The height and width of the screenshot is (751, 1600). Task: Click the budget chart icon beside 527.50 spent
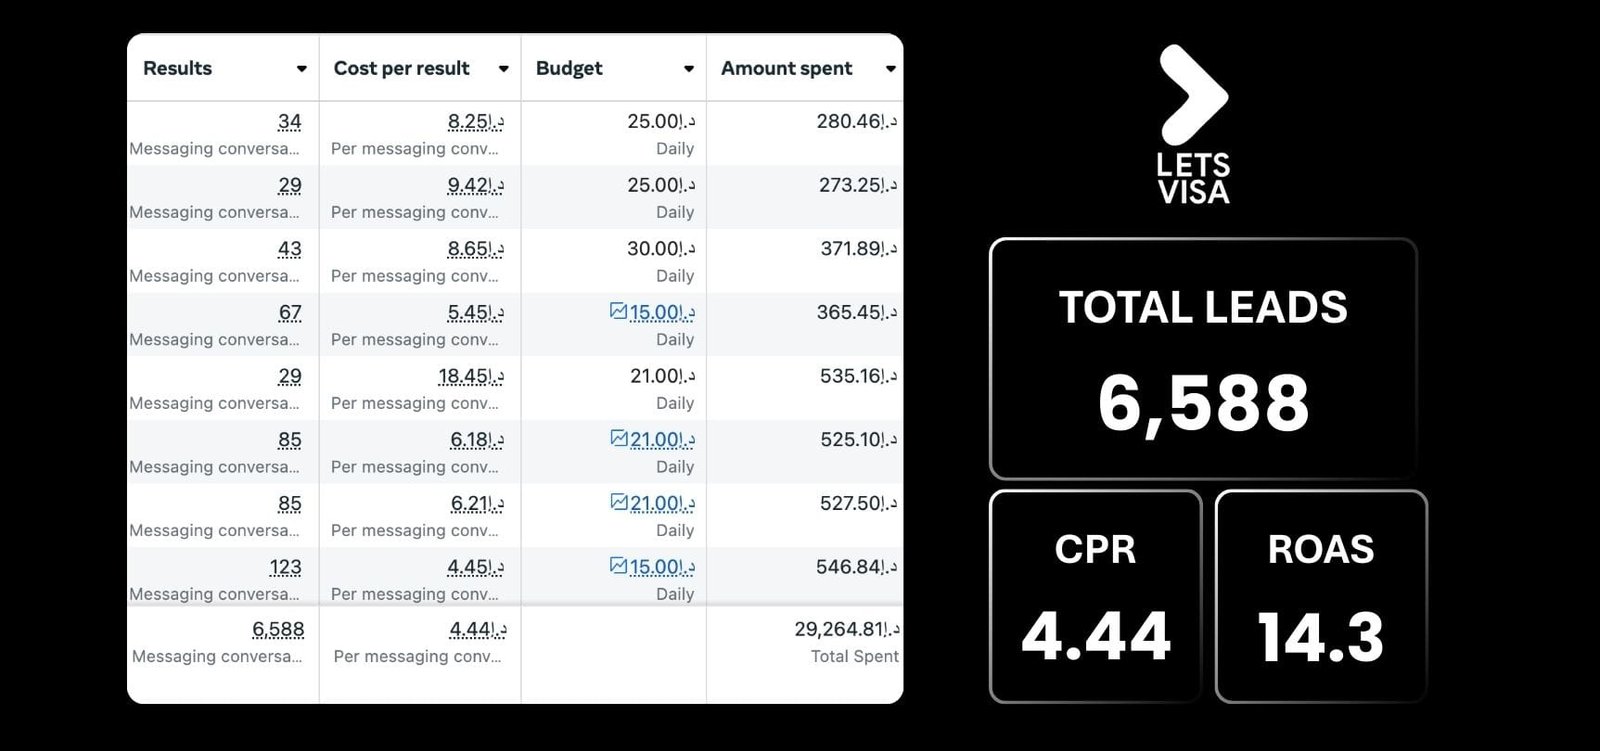coord(618,502)
